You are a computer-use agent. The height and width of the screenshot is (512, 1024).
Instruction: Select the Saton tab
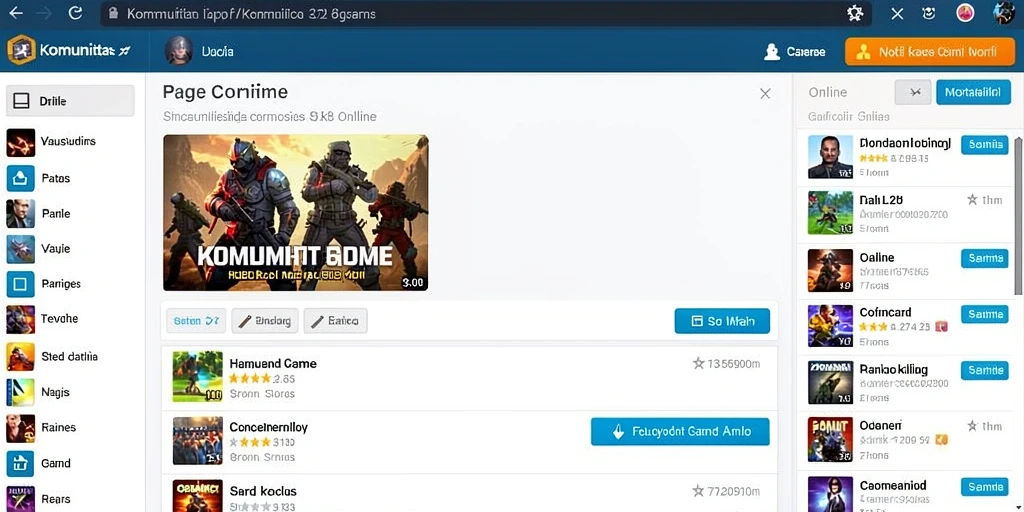coord(196,321)
